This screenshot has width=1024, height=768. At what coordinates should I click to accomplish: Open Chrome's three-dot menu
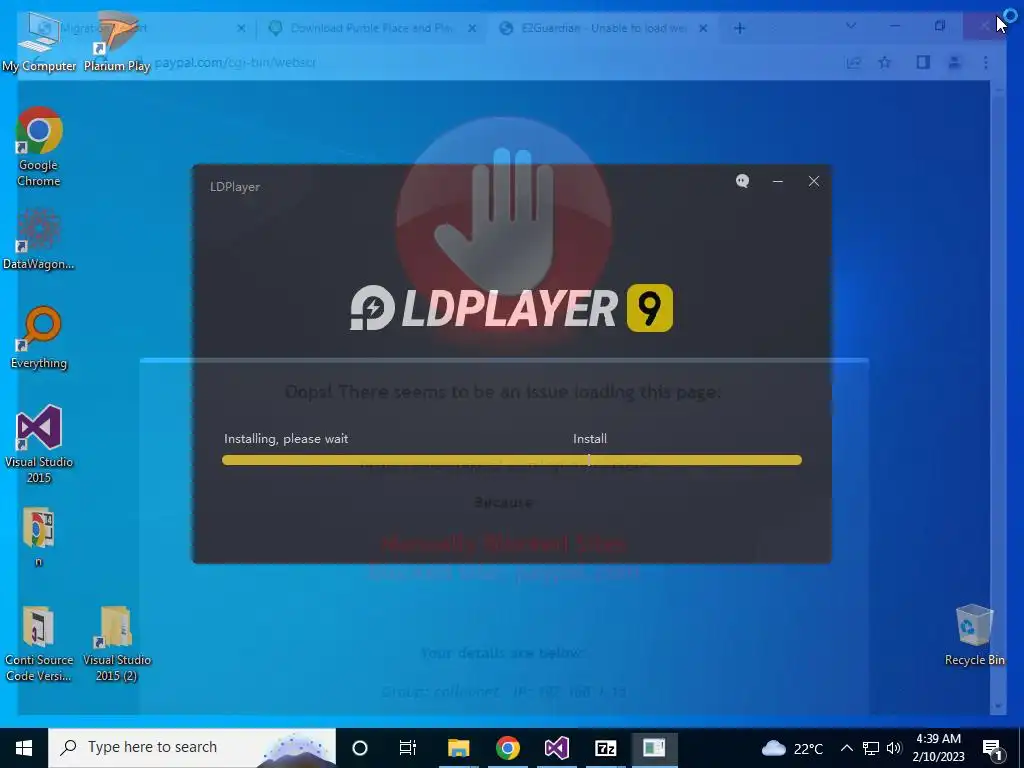pyautogui.click(x=985, y=63)
